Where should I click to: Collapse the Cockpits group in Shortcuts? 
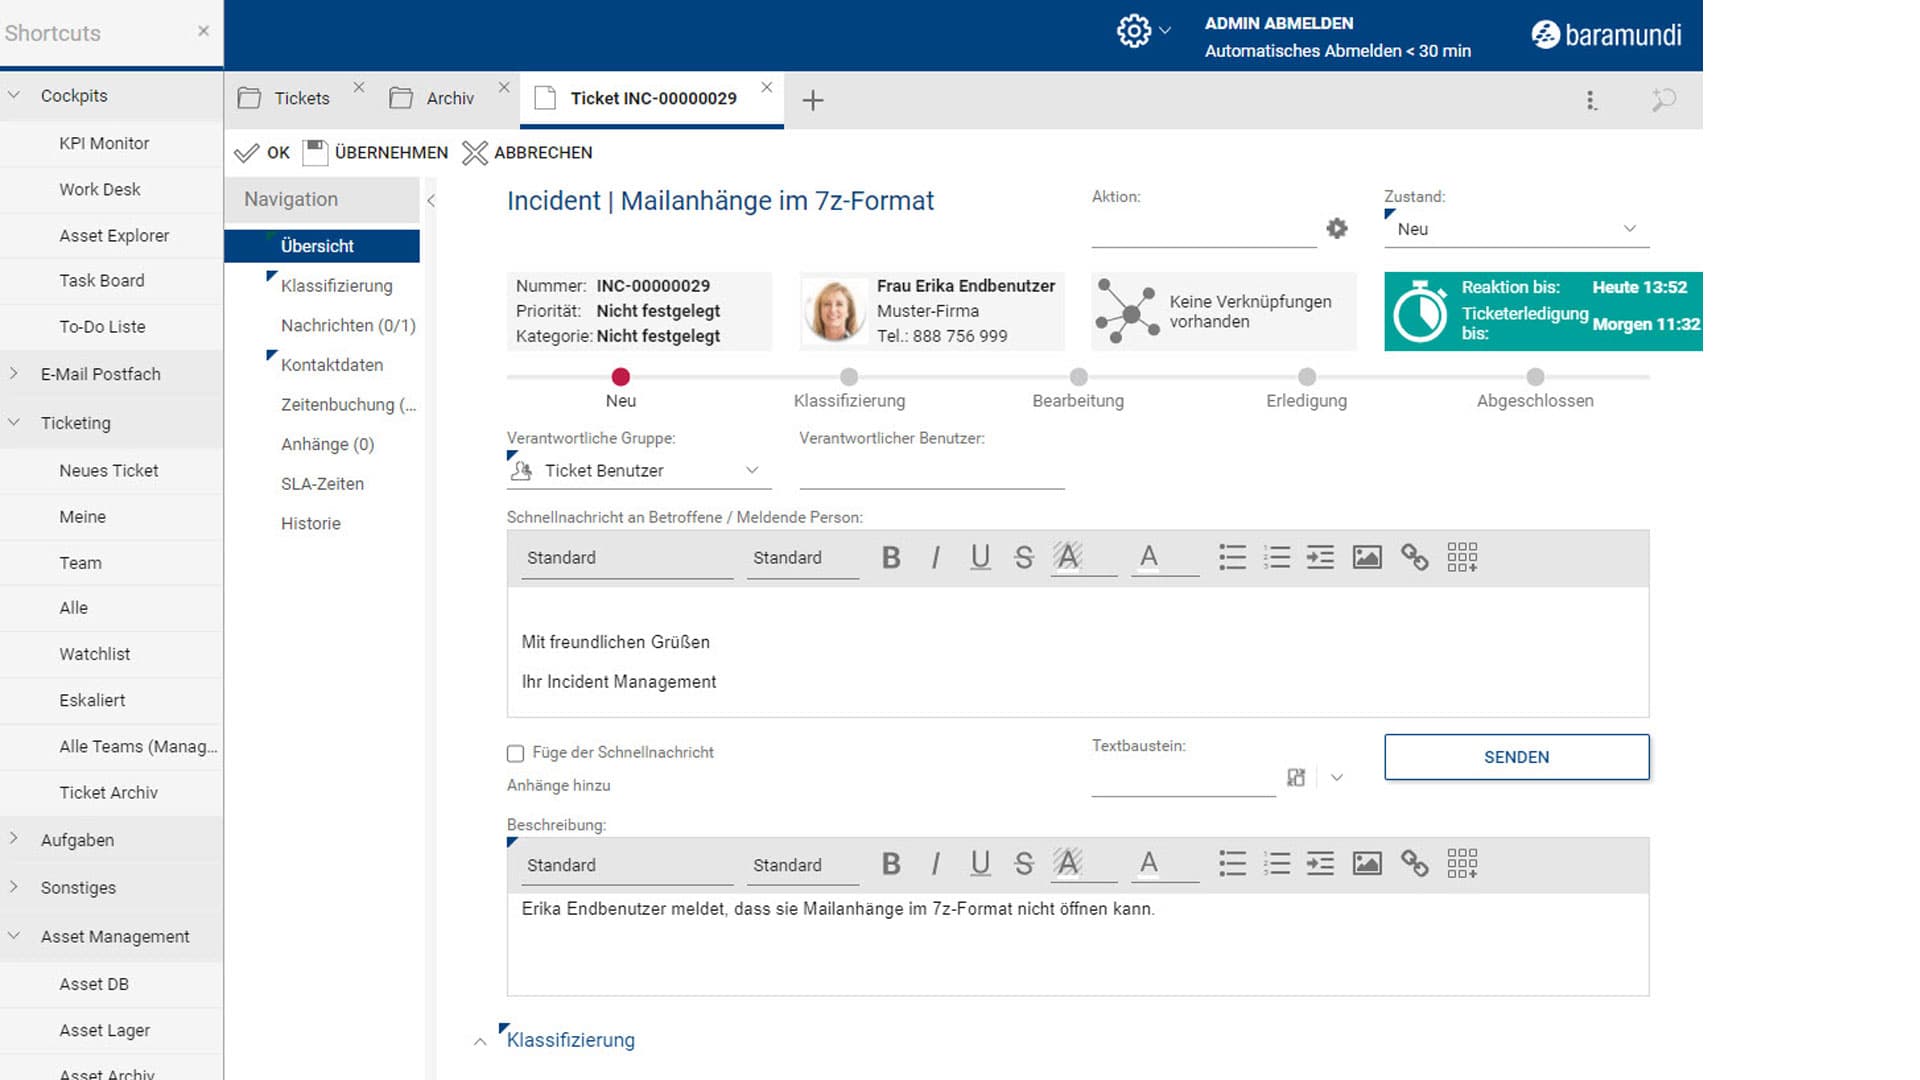pos(14,95)
